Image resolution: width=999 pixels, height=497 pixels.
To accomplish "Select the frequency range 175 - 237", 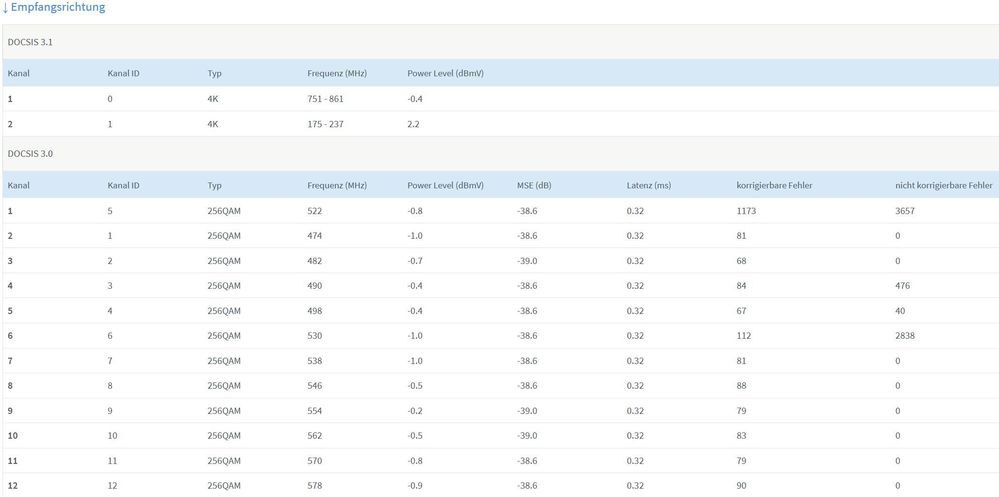I will [x=325, y=124].
